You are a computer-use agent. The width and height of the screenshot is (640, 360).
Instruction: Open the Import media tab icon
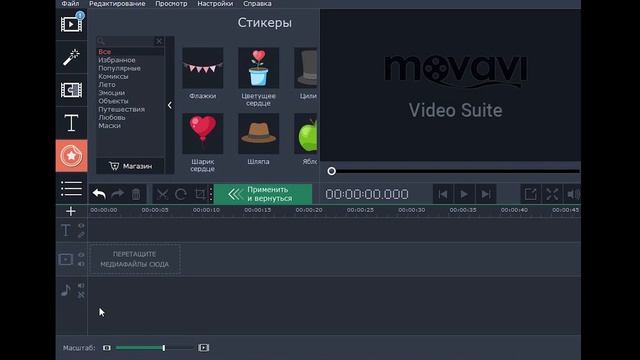pos(71,24)
